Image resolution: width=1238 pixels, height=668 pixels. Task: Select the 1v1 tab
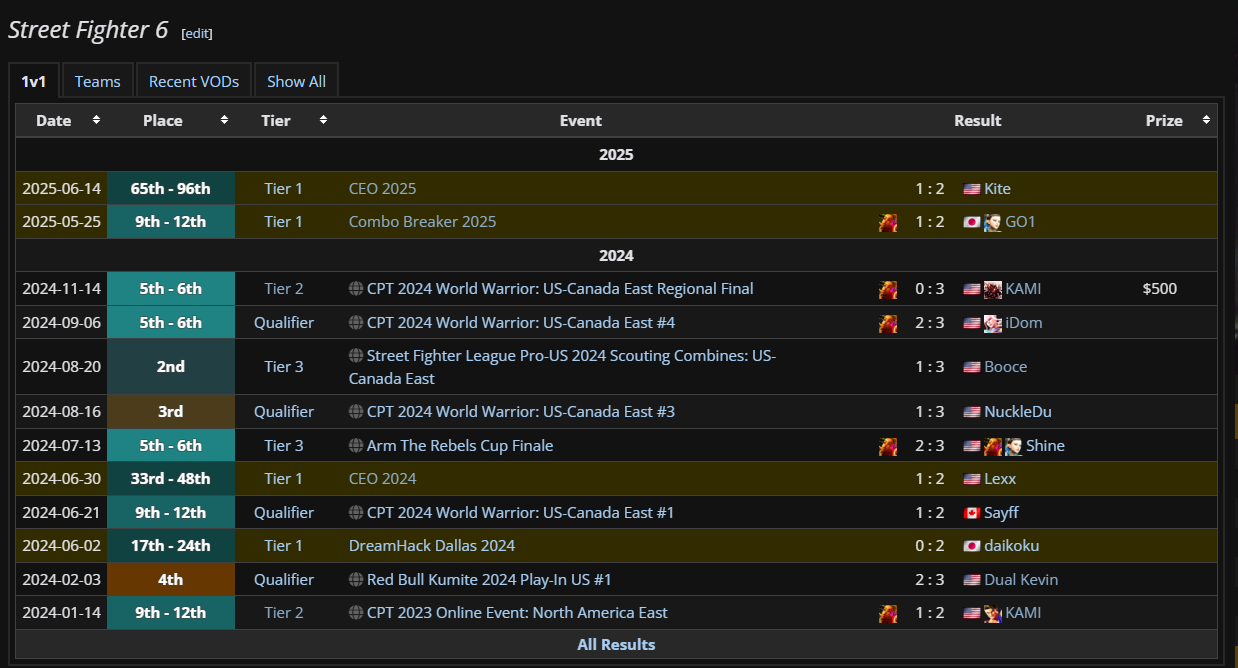[x=34, y=81]
